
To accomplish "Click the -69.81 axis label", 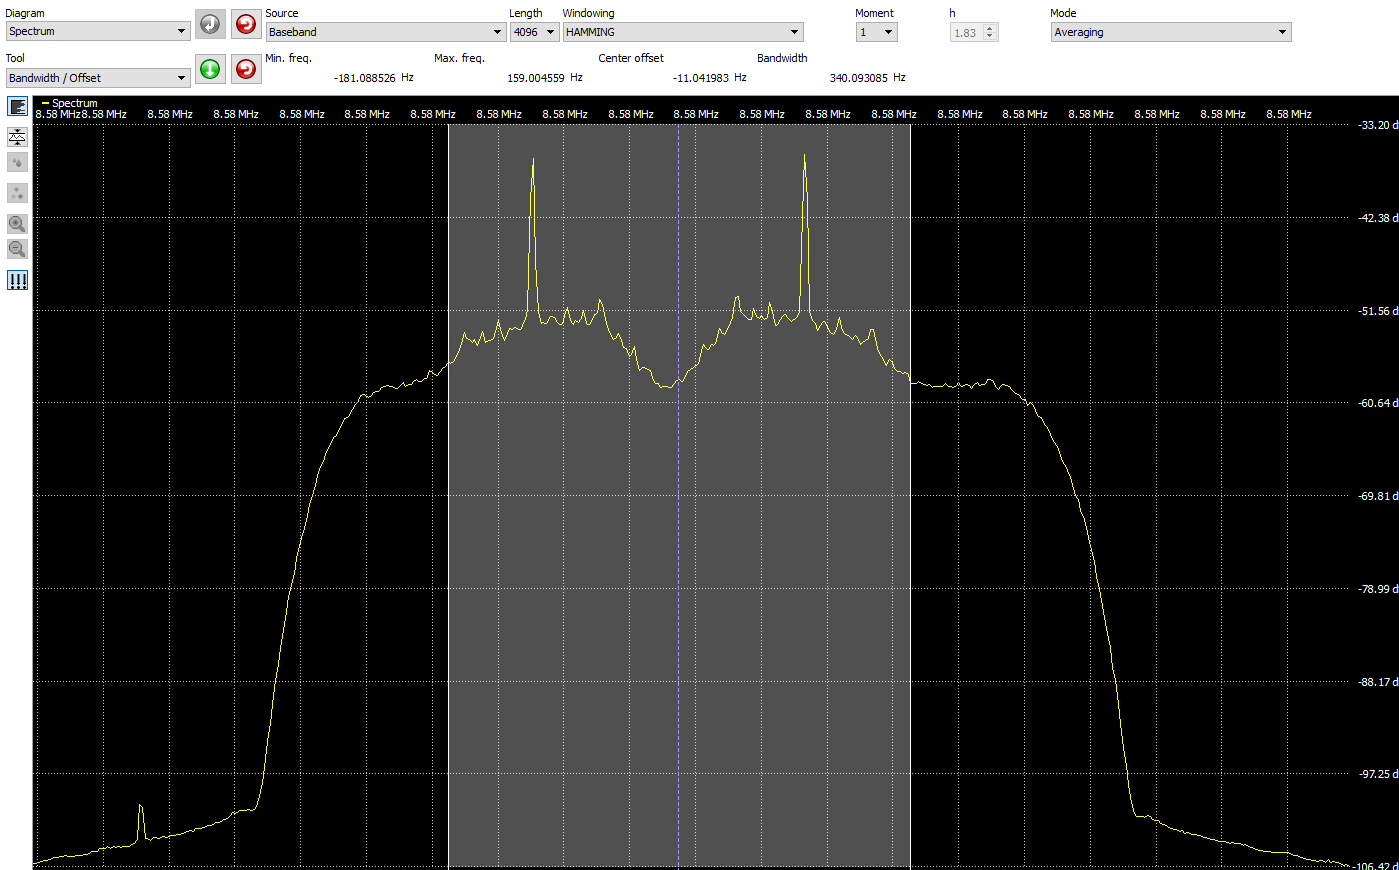I will 1378,496.
